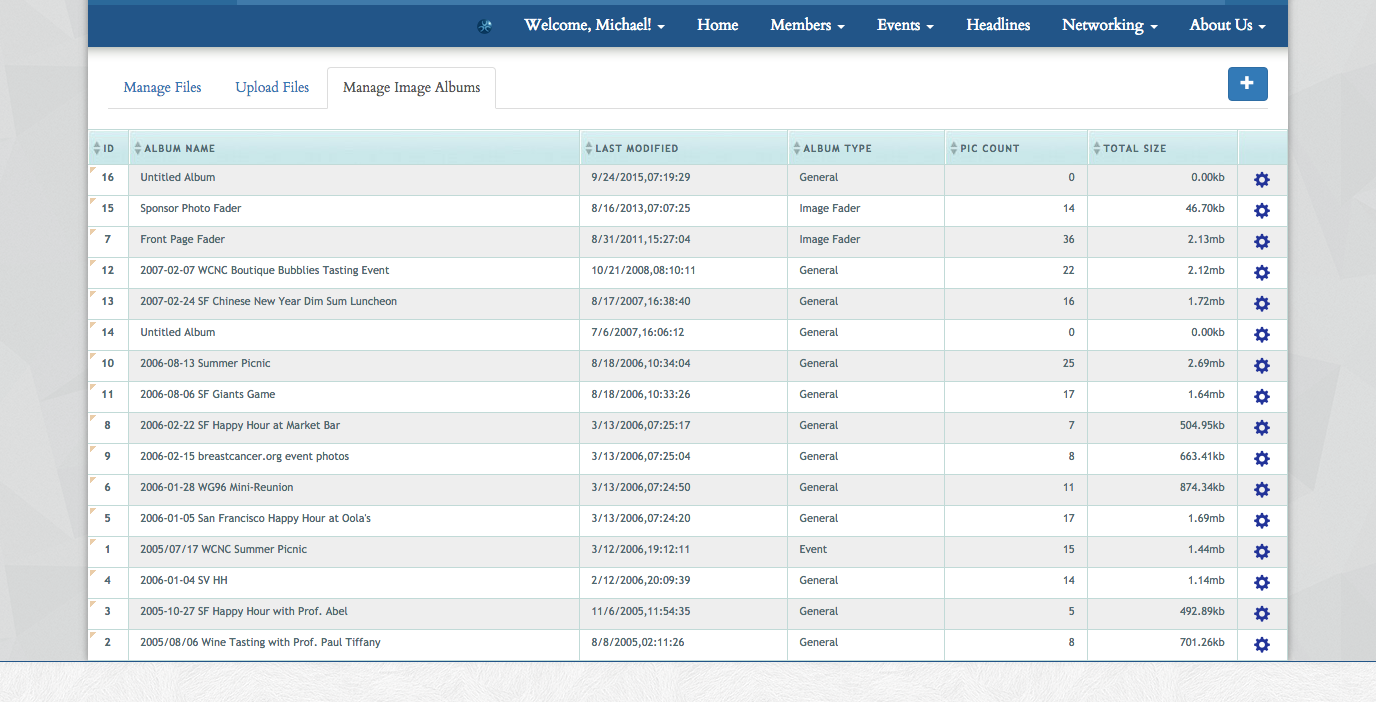
Task: Sort table by Album Name column
Action: click(x=354, y=148)
